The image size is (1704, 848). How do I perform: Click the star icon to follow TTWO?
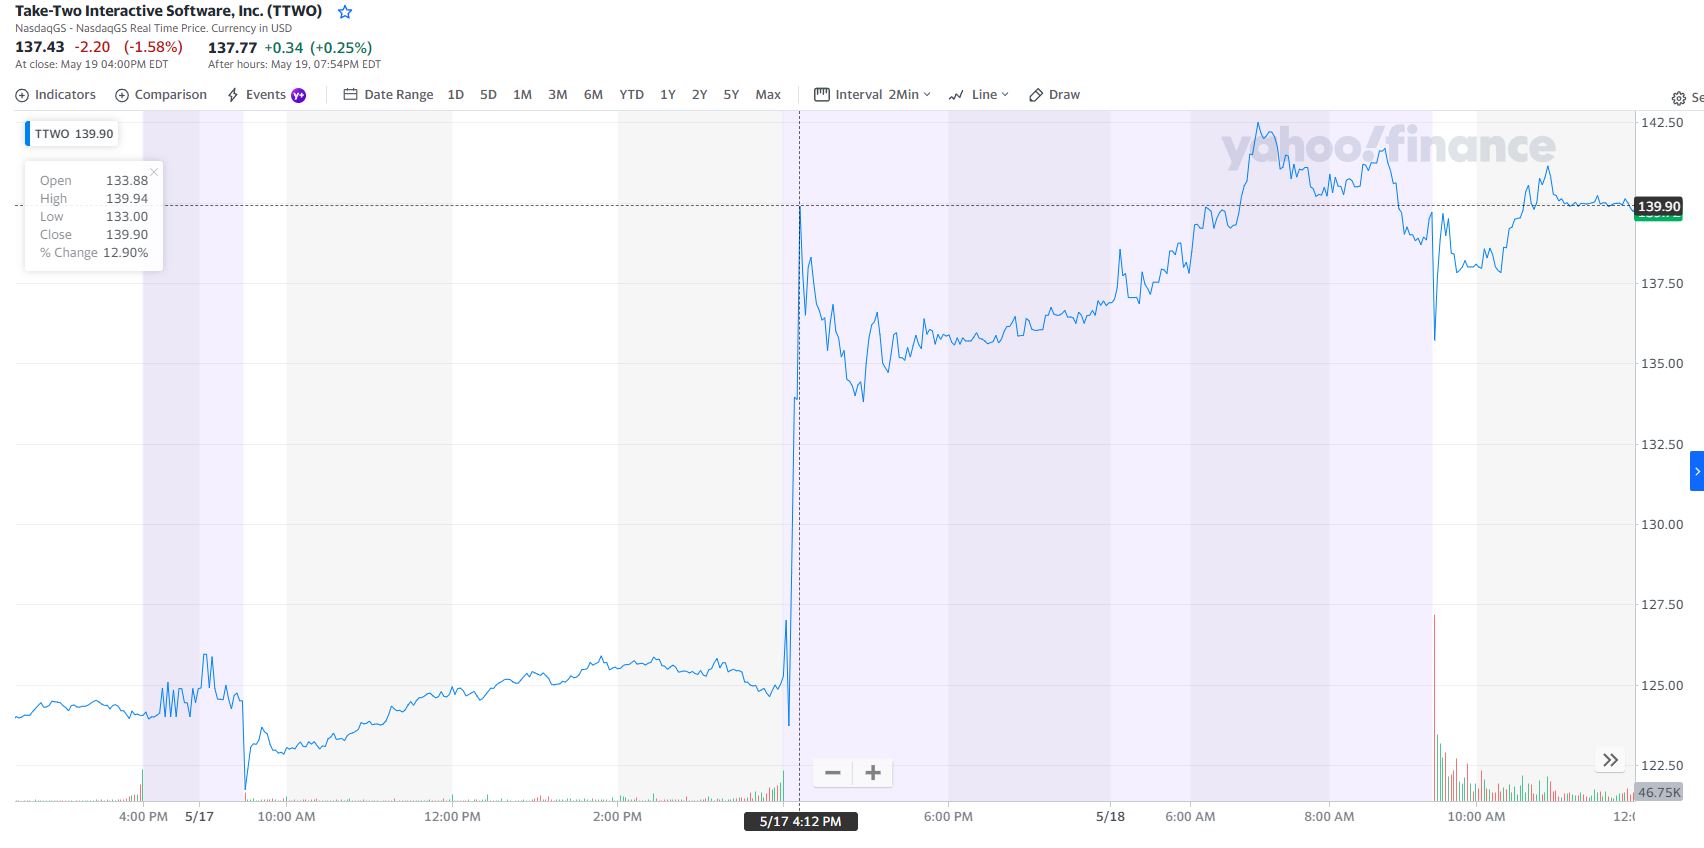coord(345,12)
